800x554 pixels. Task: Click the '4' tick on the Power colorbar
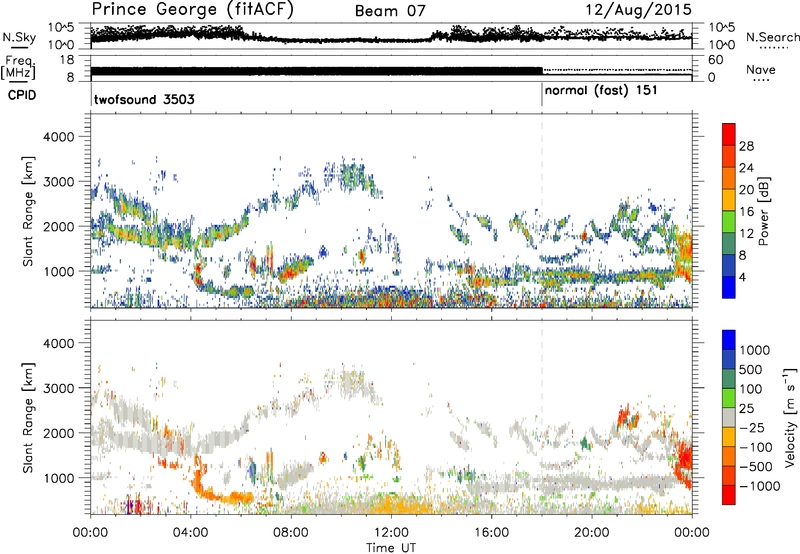742,277
